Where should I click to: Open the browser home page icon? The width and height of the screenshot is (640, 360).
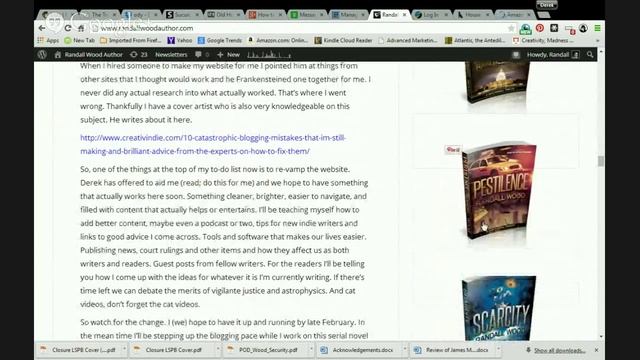tap(81, 28)
